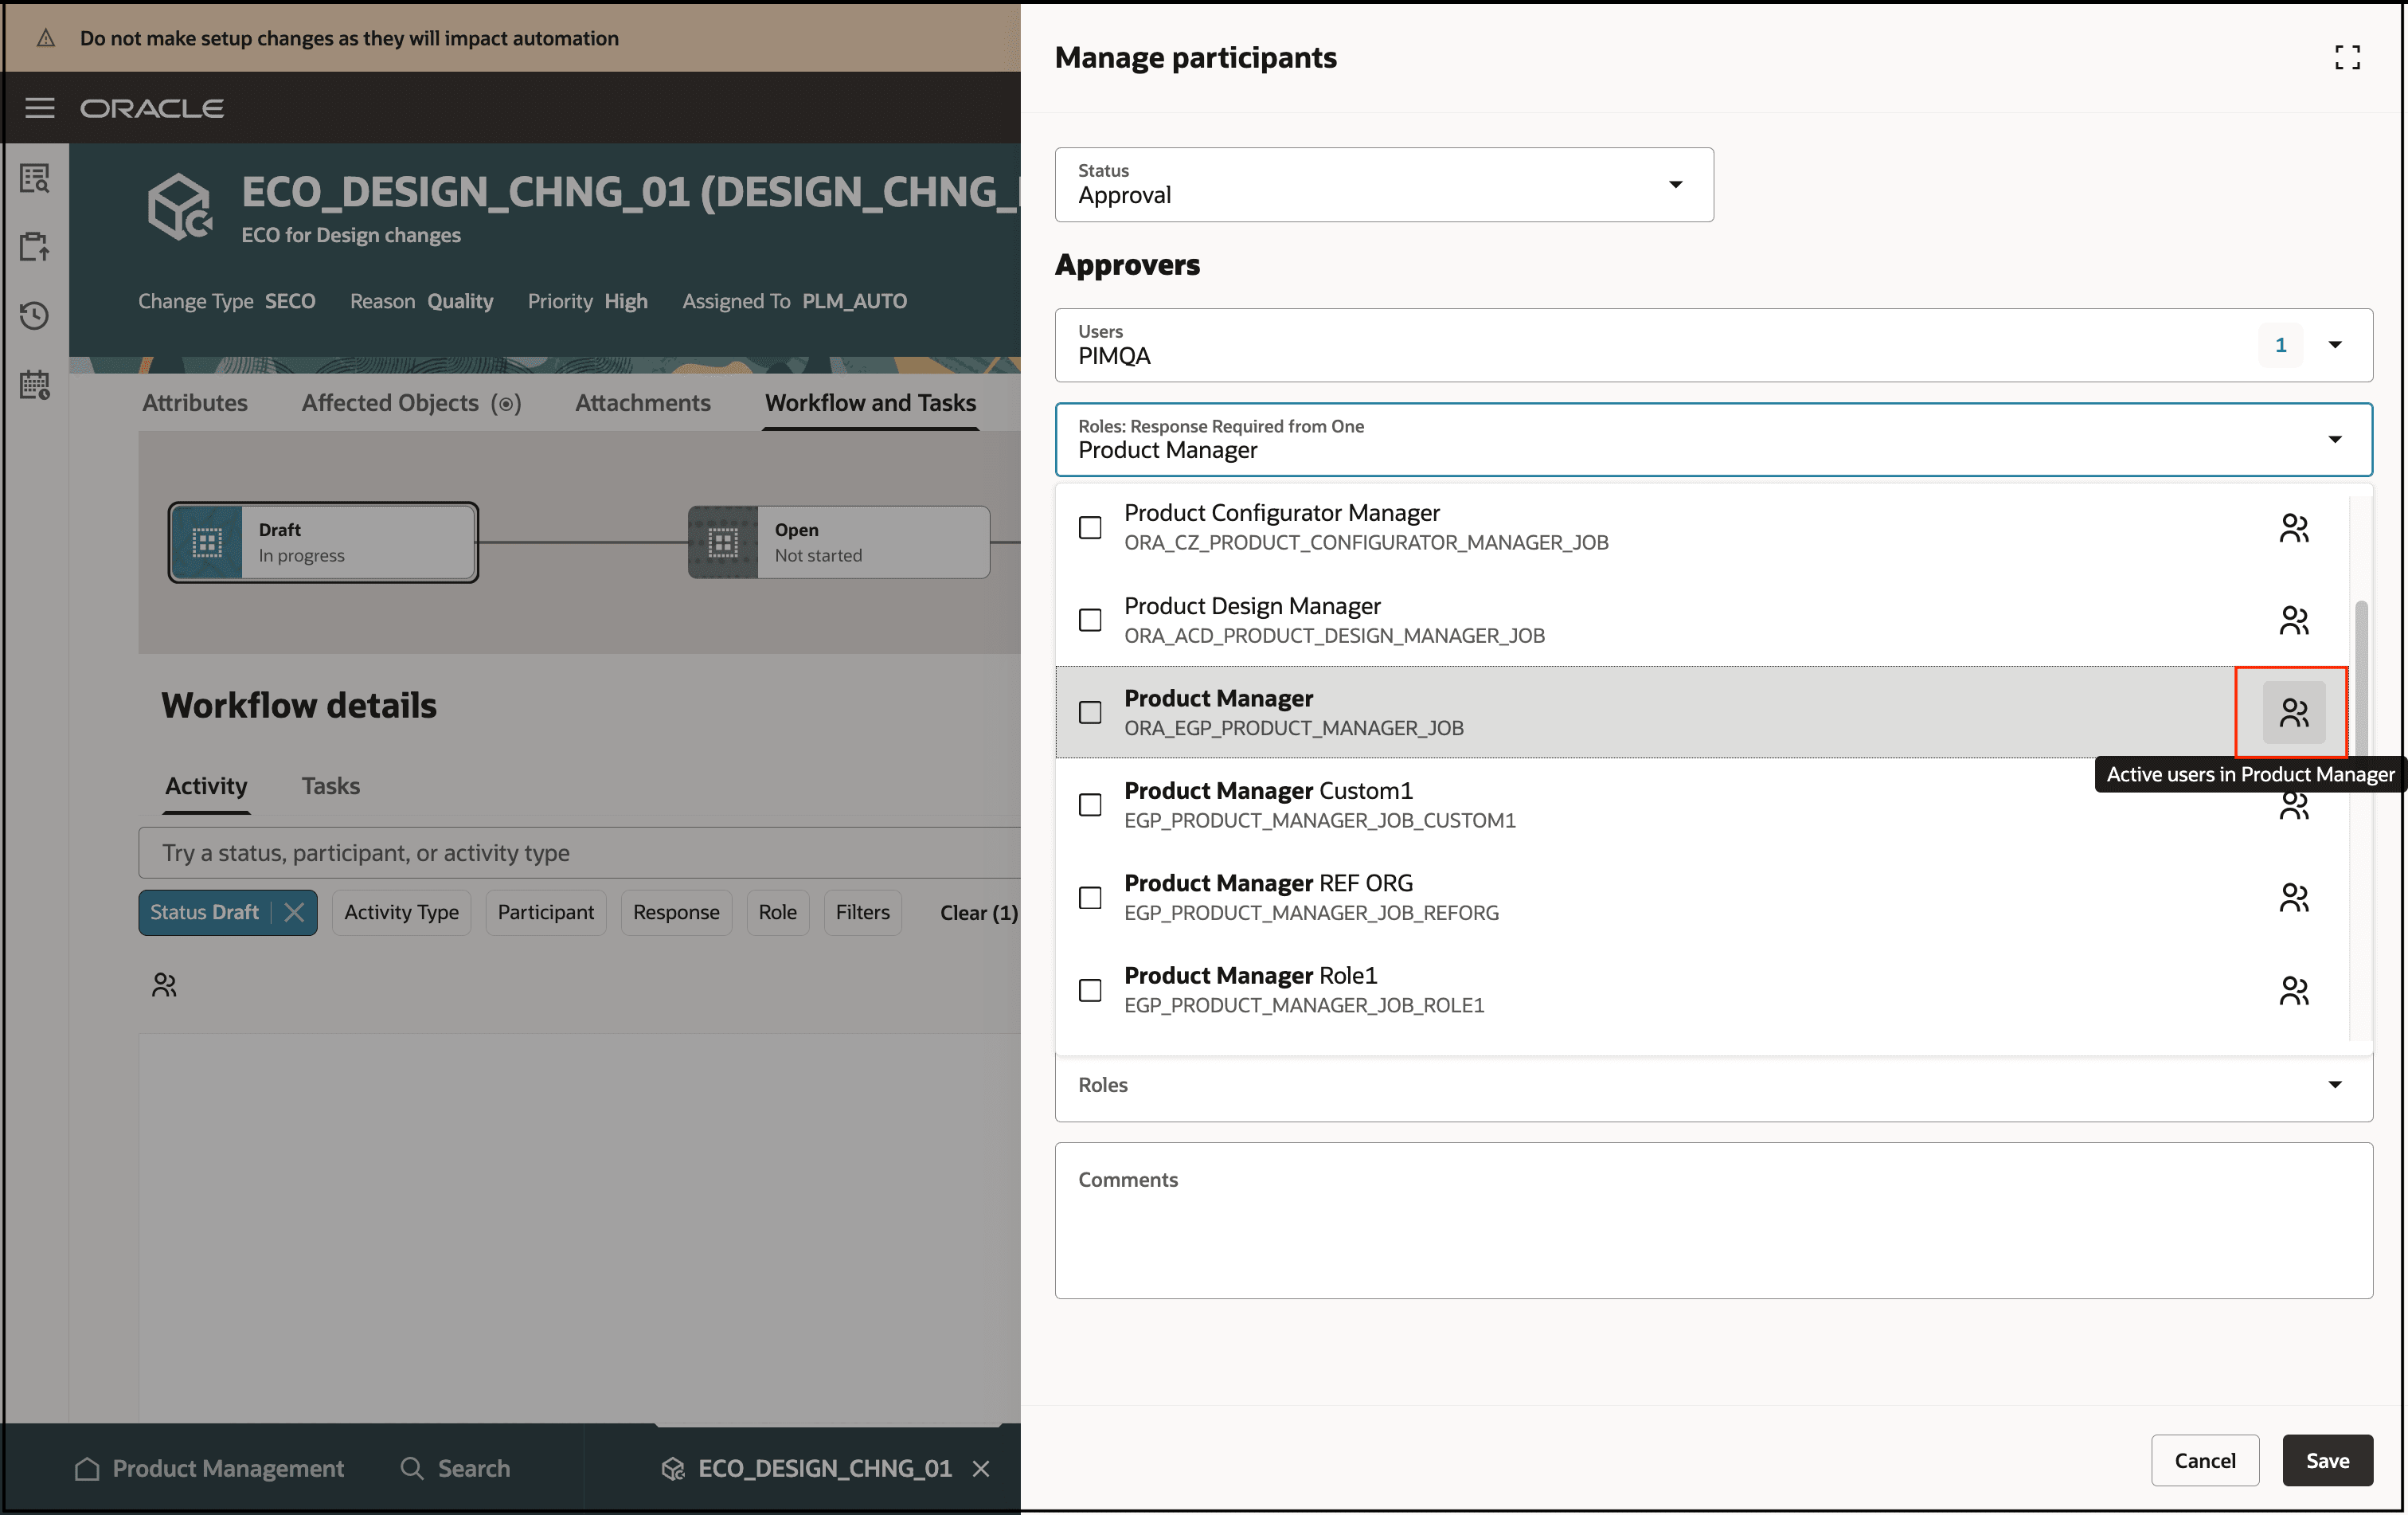Open the history clock icon in sidebar
Viewport: 2408px width, 1515px height.
pos(35,316)
